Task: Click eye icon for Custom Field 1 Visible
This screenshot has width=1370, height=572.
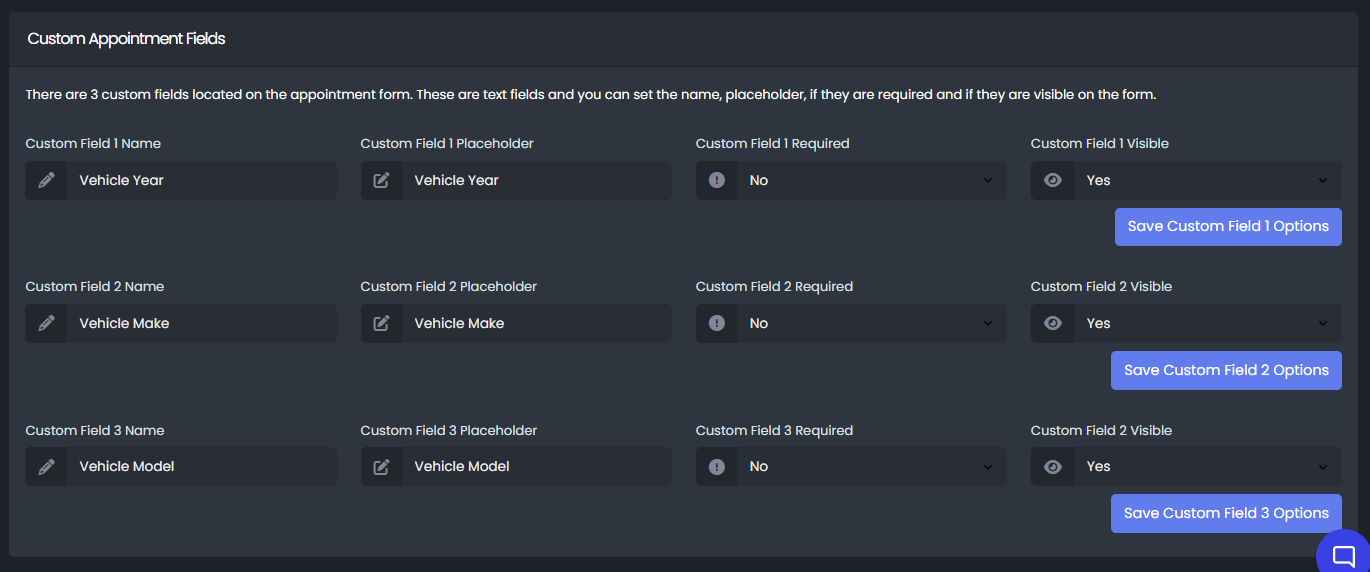Action: (1052, 180)
